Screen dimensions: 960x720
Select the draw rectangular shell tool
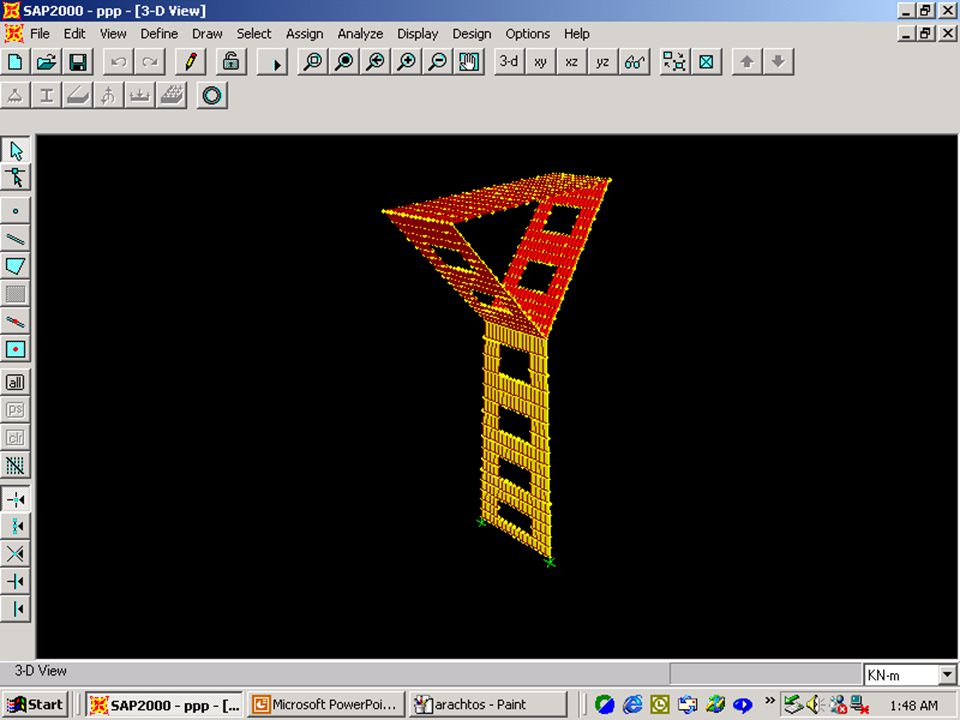pos(15,294)
